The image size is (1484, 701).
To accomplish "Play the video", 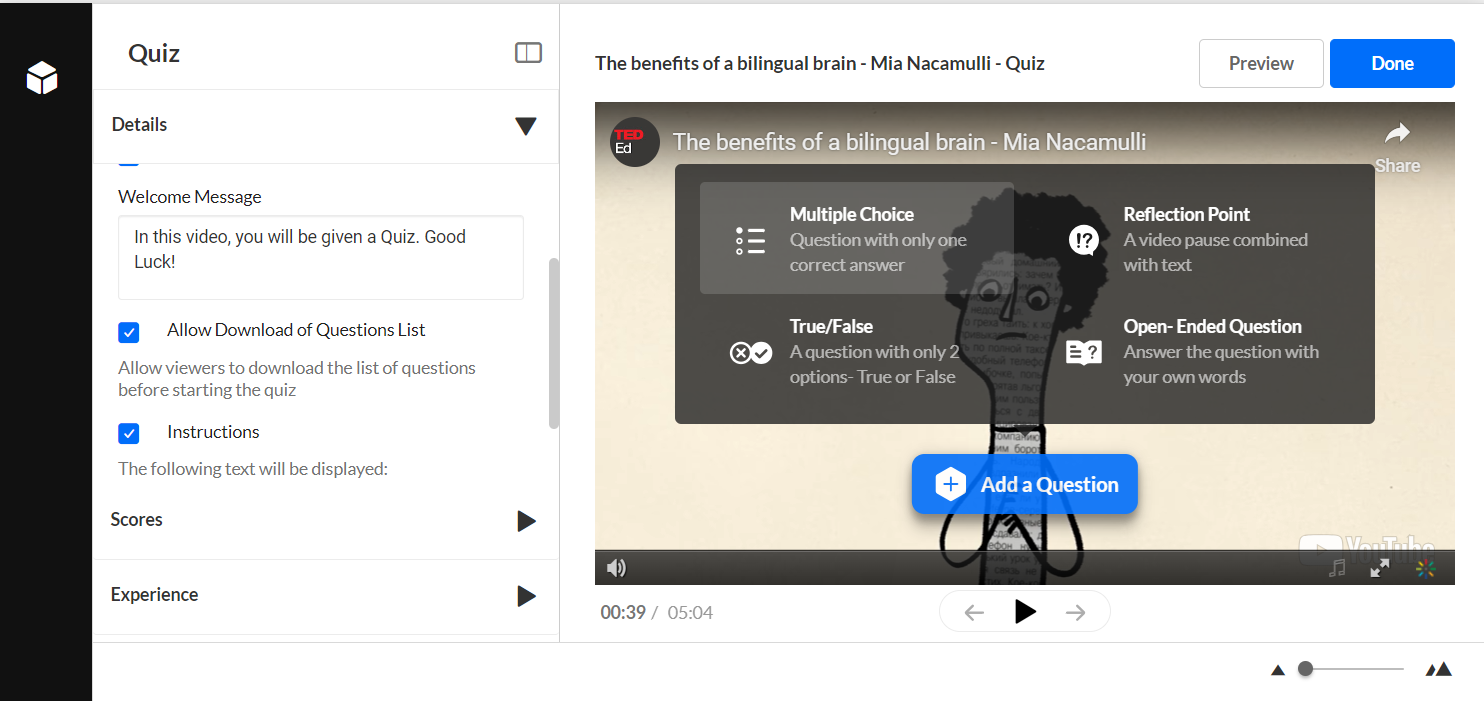I will tap(1024, 611).
